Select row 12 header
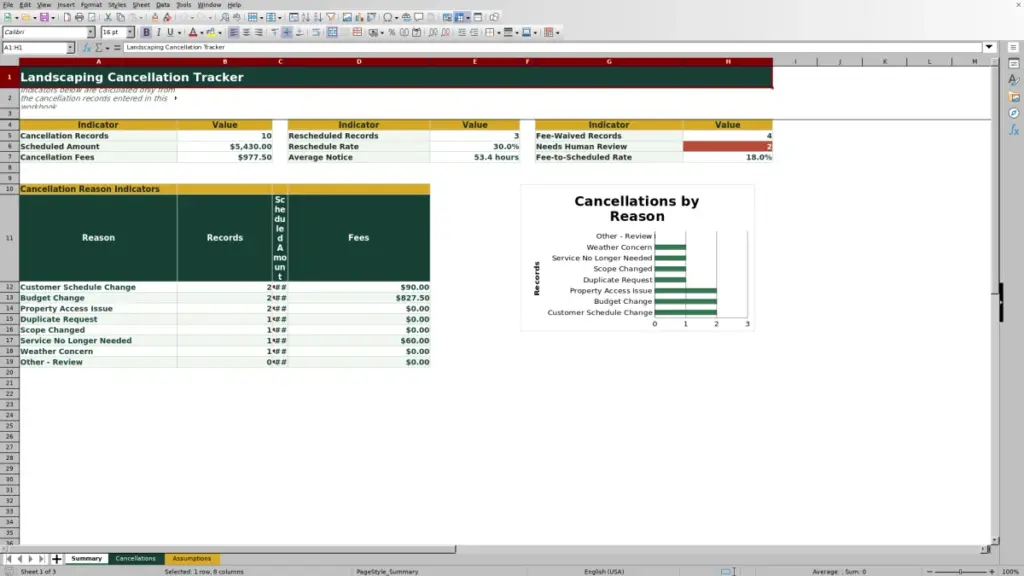This screenshot has width=1024, height=576. 9,287
